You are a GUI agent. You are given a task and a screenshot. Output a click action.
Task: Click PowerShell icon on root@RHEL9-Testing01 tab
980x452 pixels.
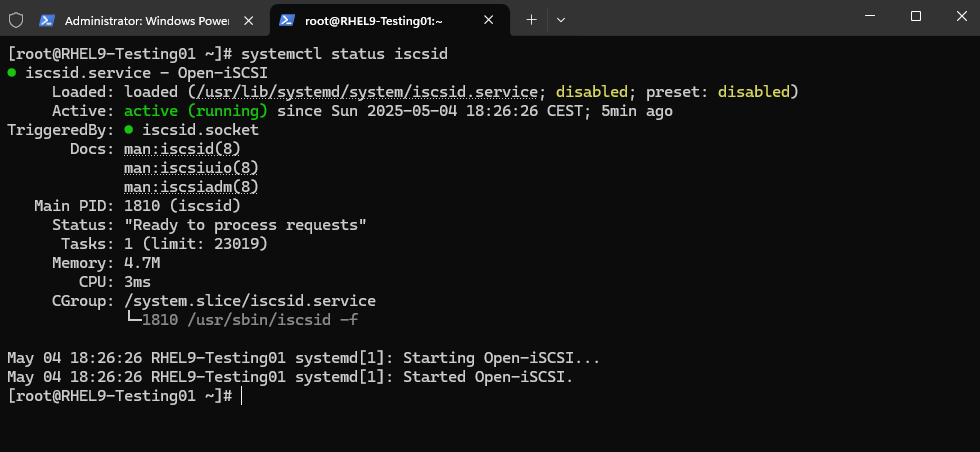[x=287, y=21]
